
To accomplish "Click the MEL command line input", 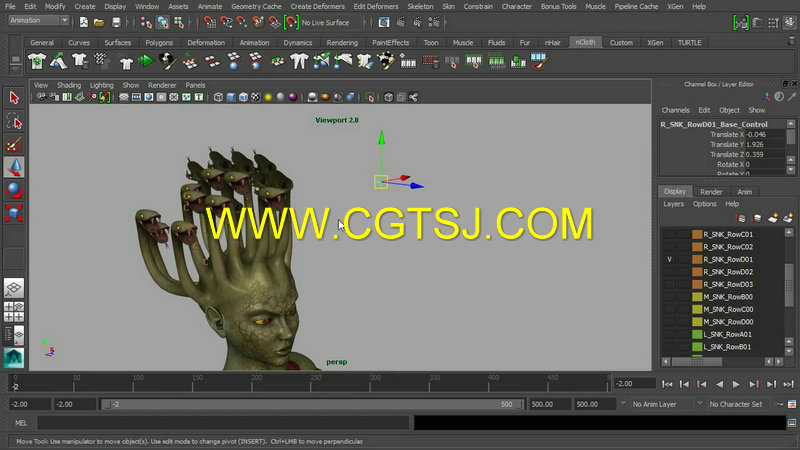I will (223, 423).
